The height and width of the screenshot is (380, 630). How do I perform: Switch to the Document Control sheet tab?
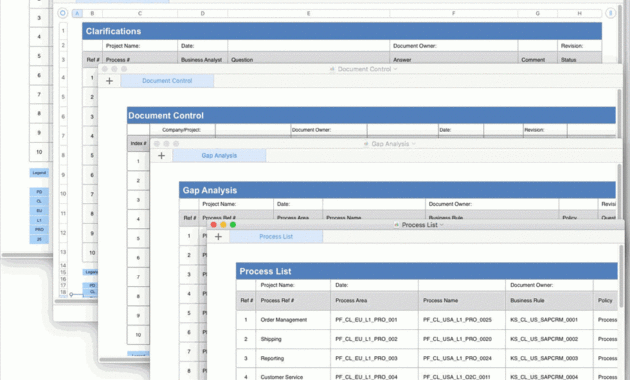[x=167, y=81]
